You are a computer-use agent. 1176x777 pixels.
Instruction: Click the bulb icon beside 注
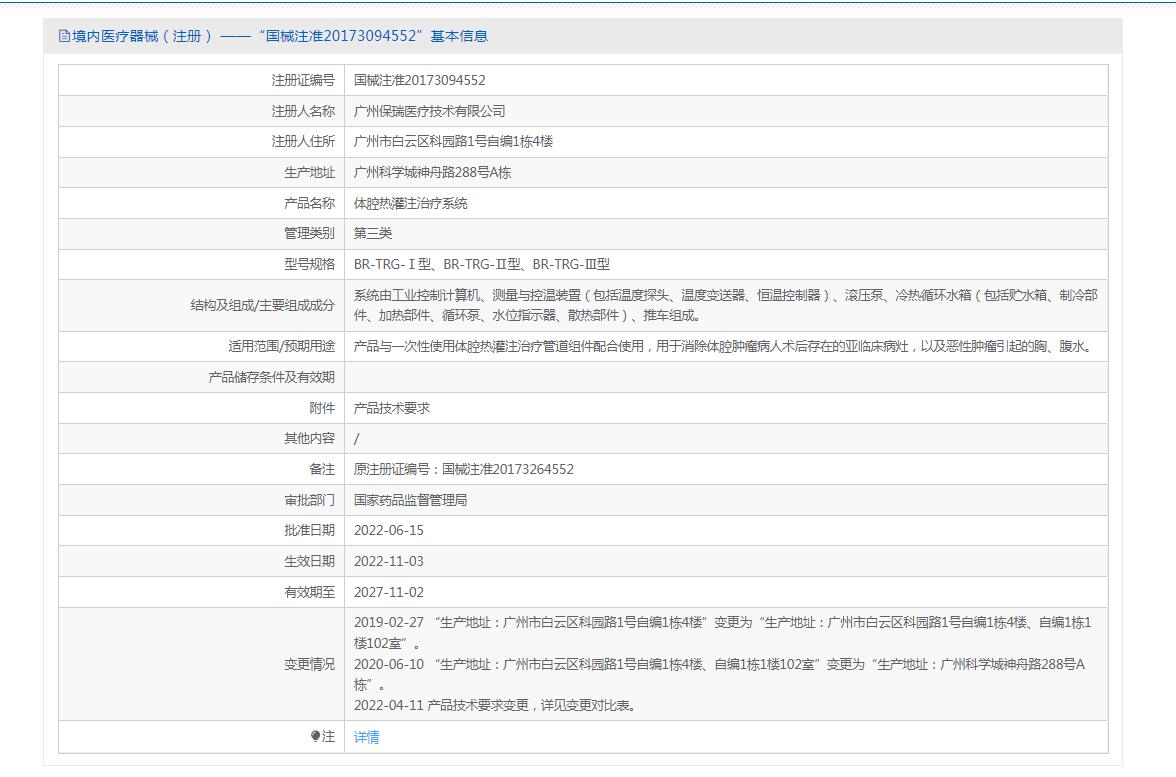pos(315,737)
